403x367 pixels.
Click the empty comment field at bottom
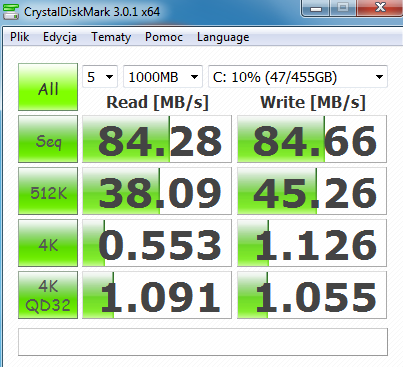[203, 342]
